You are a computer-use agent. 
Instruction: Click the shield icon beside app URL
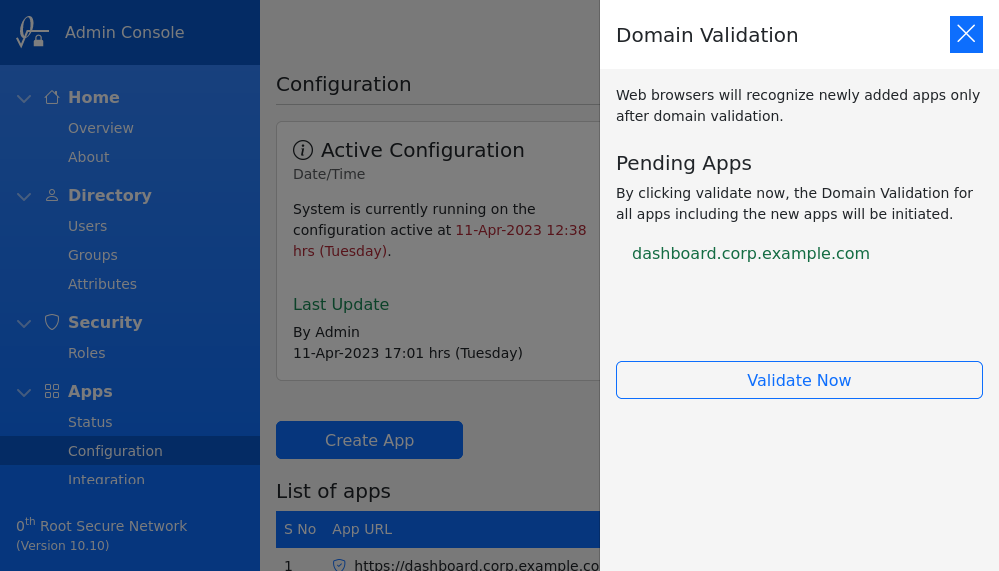tap(339, 565)
